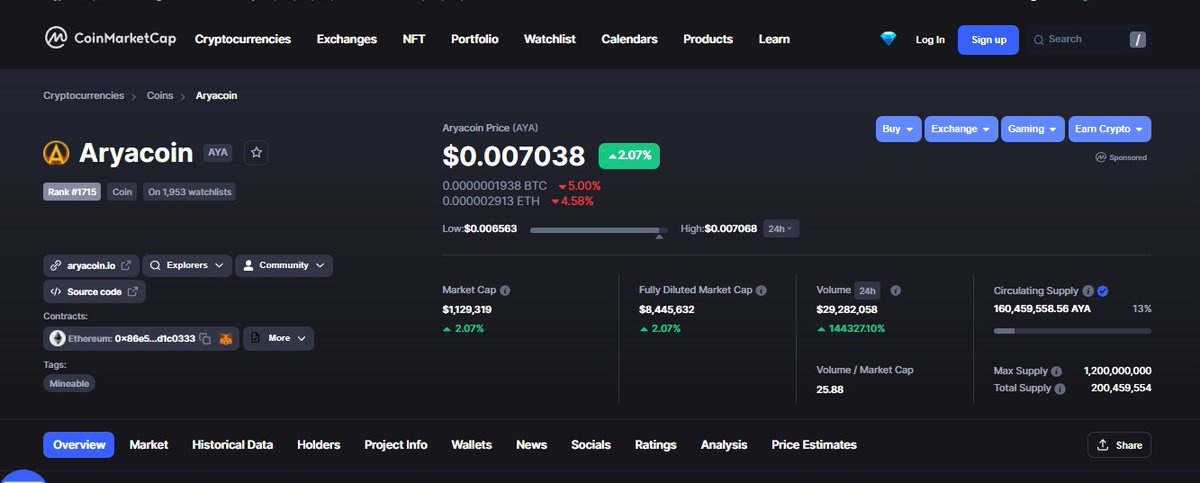
Task: Click the Ethereum chain logo icon
Action: [57, 339]
